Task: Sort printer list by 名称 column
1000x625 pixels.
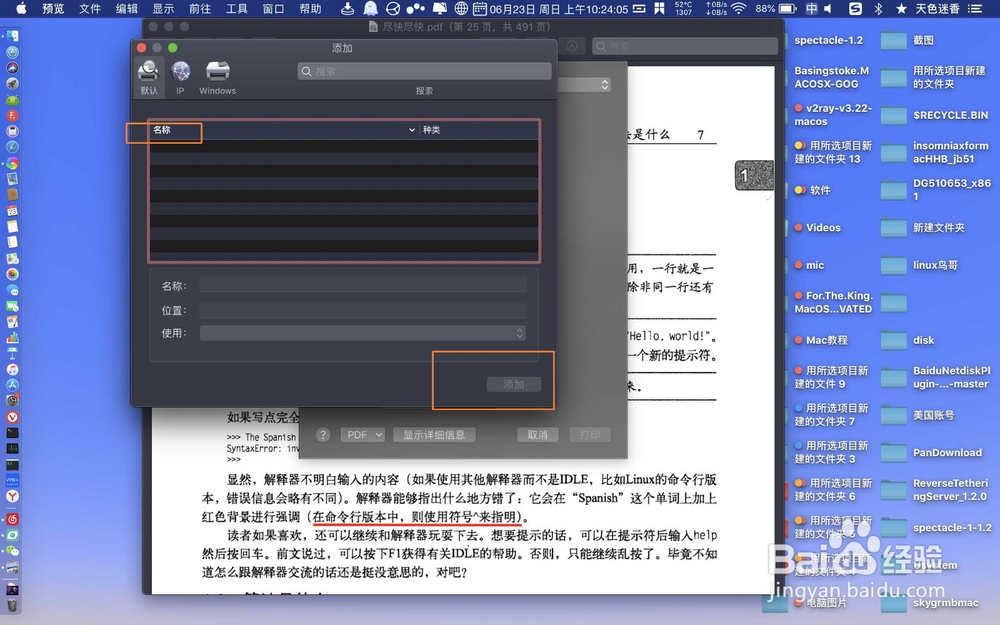Action: point(162,129)
